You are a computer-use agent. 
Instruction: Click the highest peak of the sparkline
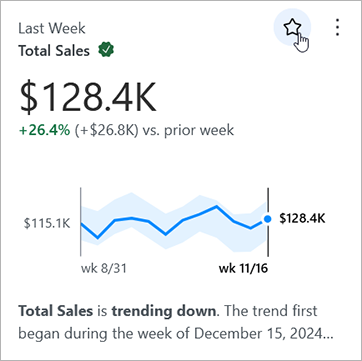217,206
